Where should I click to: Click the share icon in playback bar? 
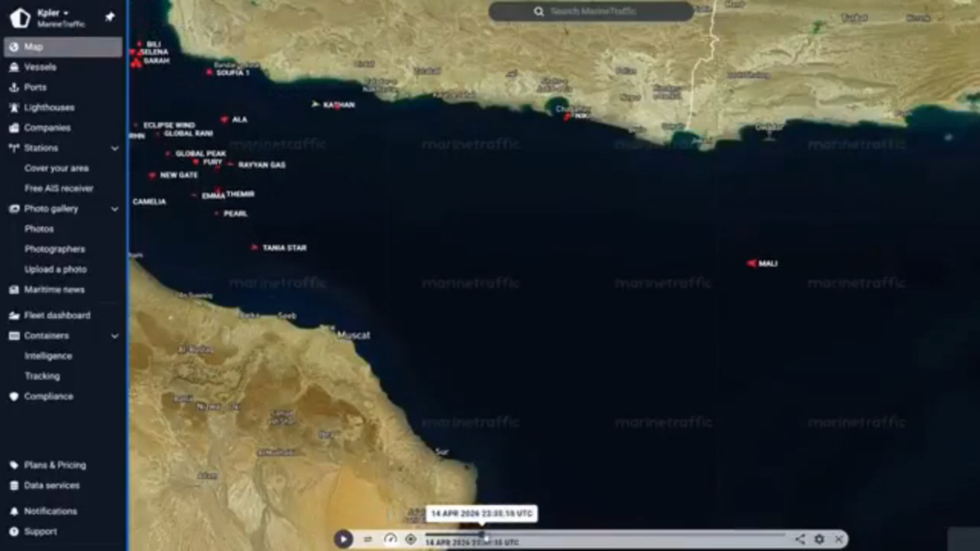tap(800, 539)
